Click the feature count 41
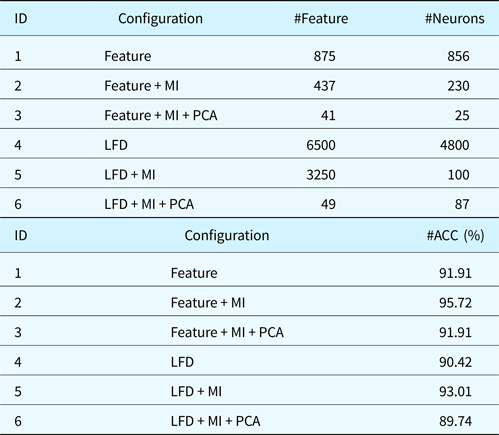Viewport: 499px width, 435px height. (x=328, y=115)
